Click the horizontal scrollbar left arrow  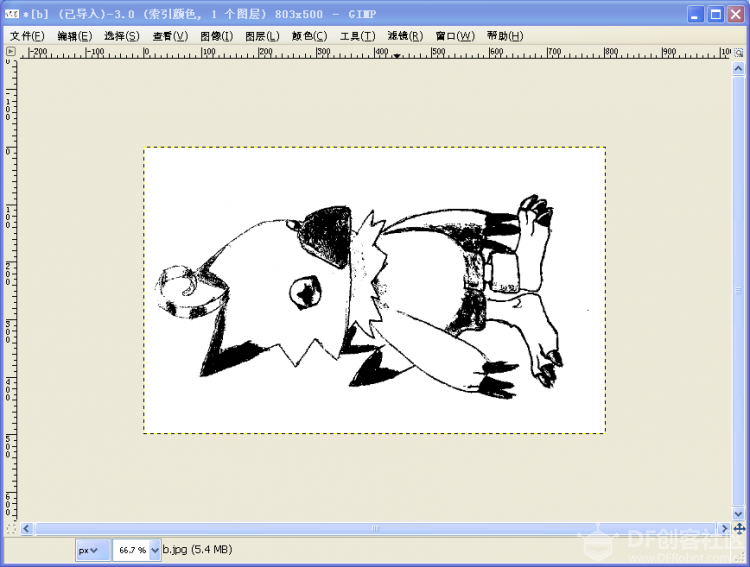(27, 529)
